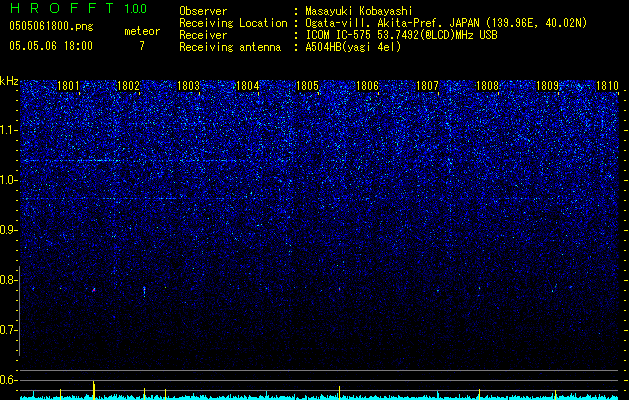This screenshot has height=400, width=629.
Task: Click the 0.9 kHz axis label
Action: (x=9, y=230)
